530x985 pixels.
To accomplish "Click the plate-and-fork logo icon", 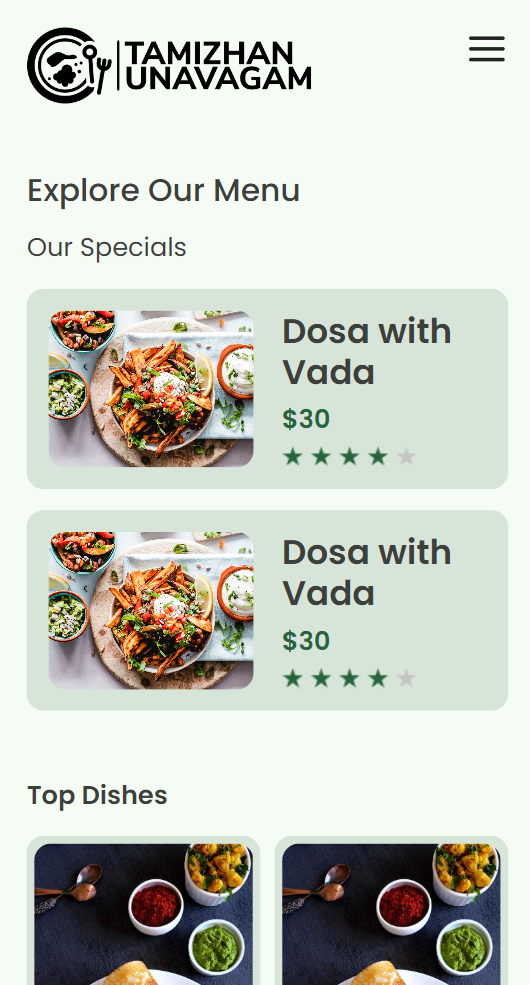I will pyautogui.click(x=70, y=65).
